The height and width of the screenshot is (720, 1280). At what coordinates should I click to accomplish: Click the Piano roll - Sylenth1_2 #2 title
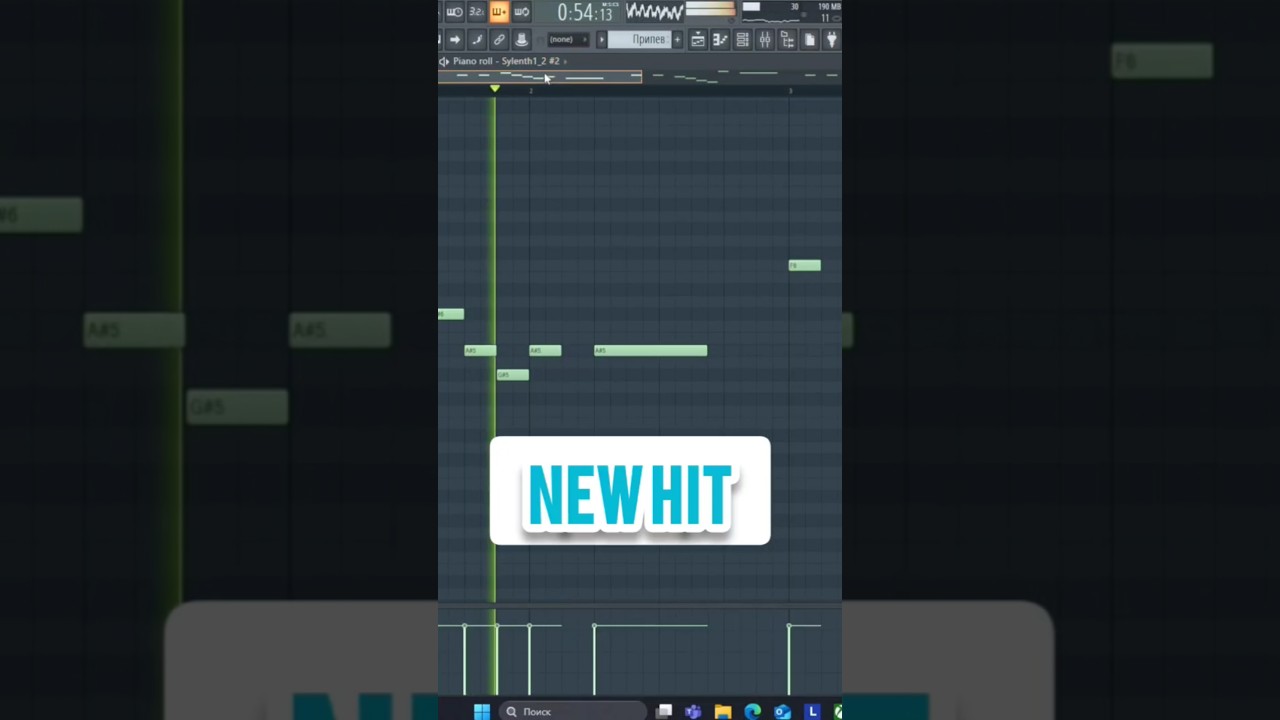[x=506, y=61]
